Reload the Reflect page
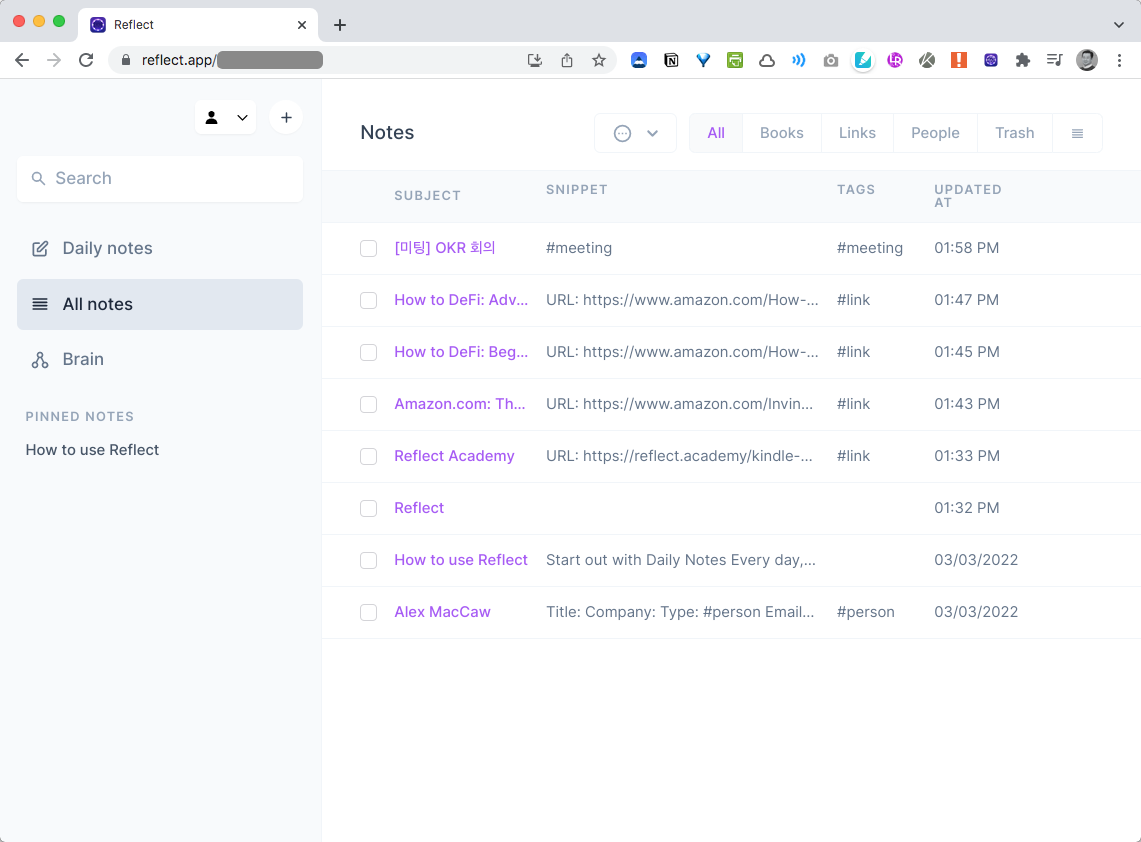The image size is (1141, 842). pos(86,60)
